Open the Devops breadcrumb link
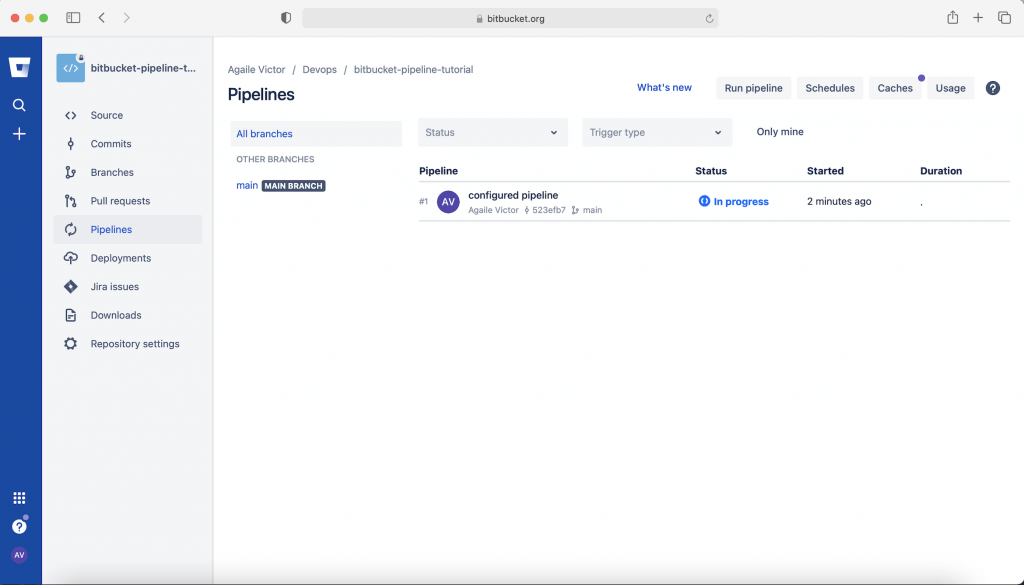 [319, 69]
